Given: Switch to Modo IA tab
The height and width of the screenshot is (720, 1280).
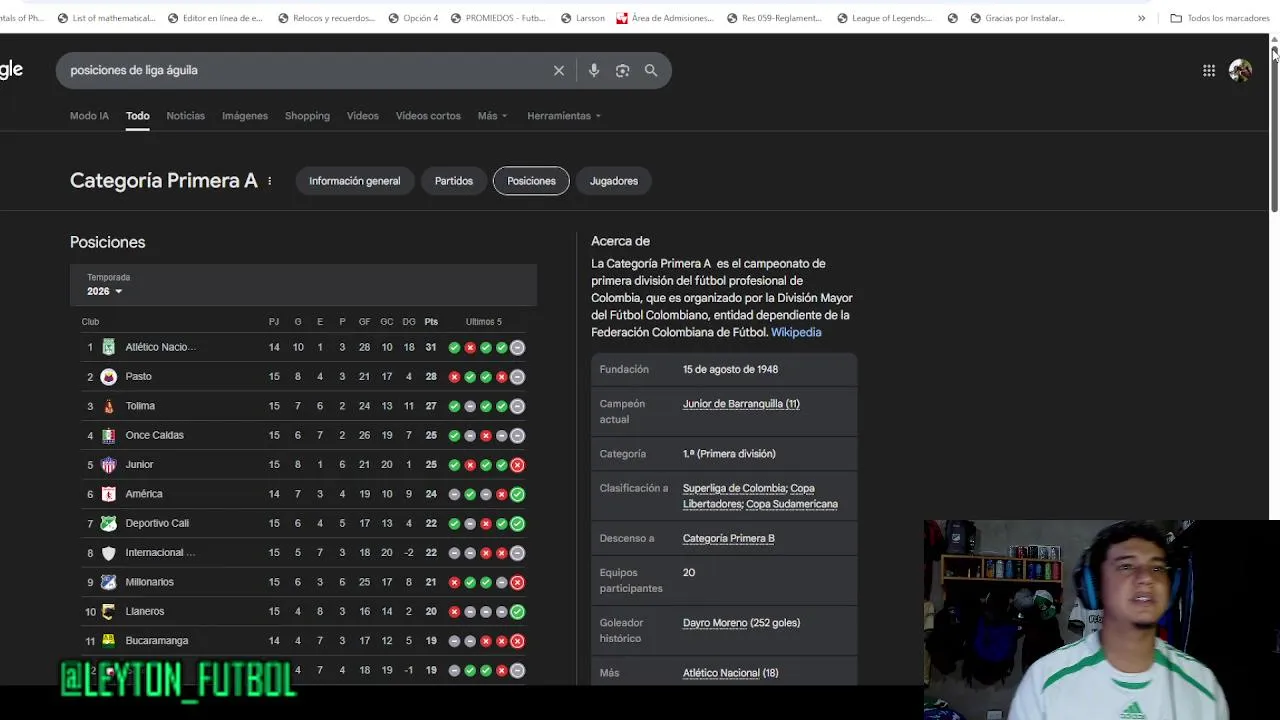Looking at the screenshot, I should 89,116.
